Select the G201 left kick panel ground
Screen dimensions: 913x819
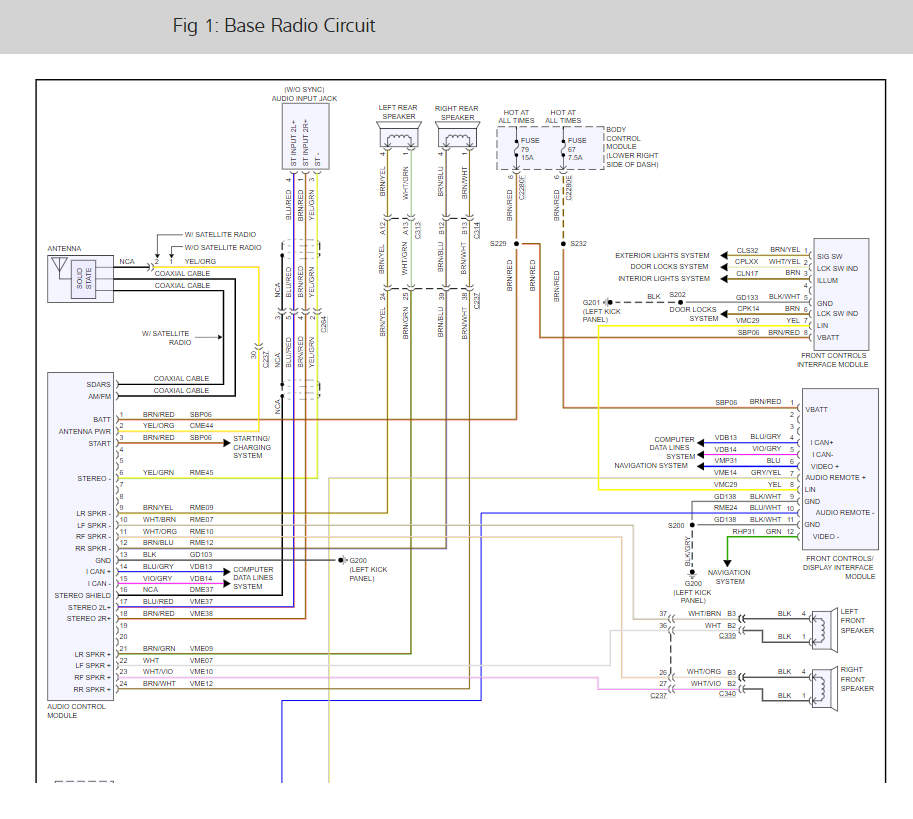[607, 302]
